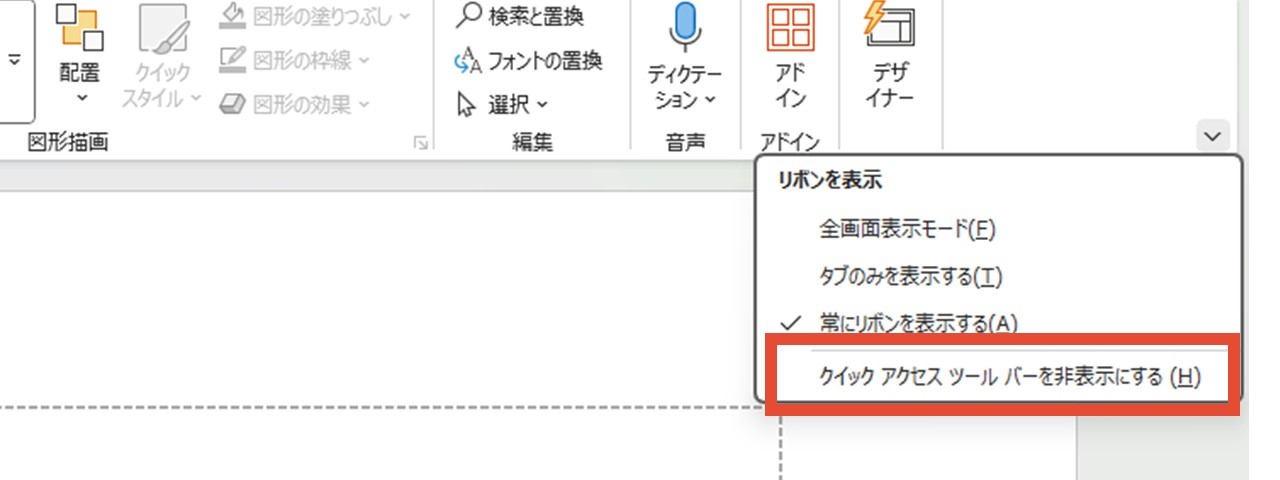1280x480 pixels.
Task: Expand the shapes gallery more arrow
Action: (x=15, y=61)
